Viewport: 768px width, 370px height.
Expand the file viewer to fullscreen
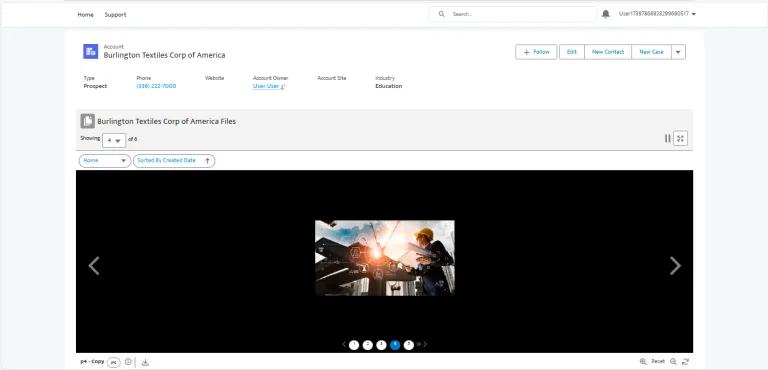coord(680,139)
